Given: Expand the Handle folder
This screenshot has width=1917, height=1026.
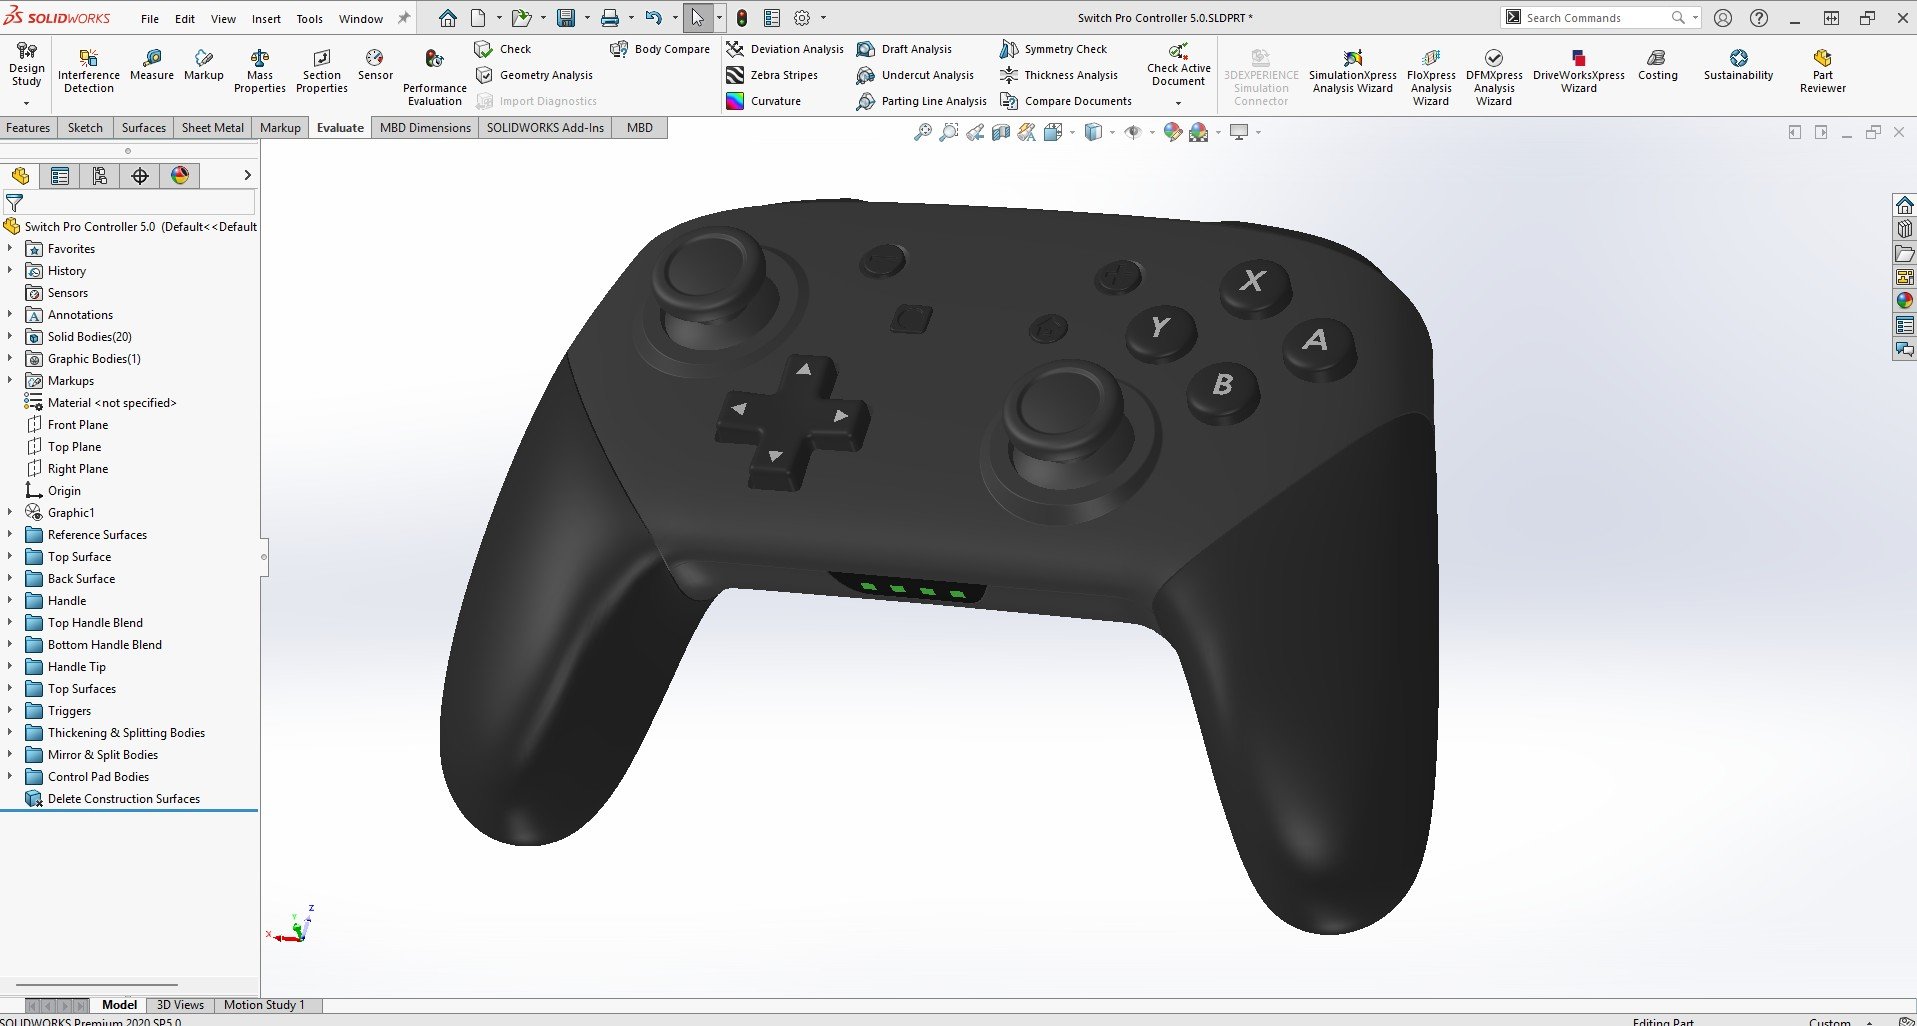Looking at the screenshot, I should tap(10, 601).
